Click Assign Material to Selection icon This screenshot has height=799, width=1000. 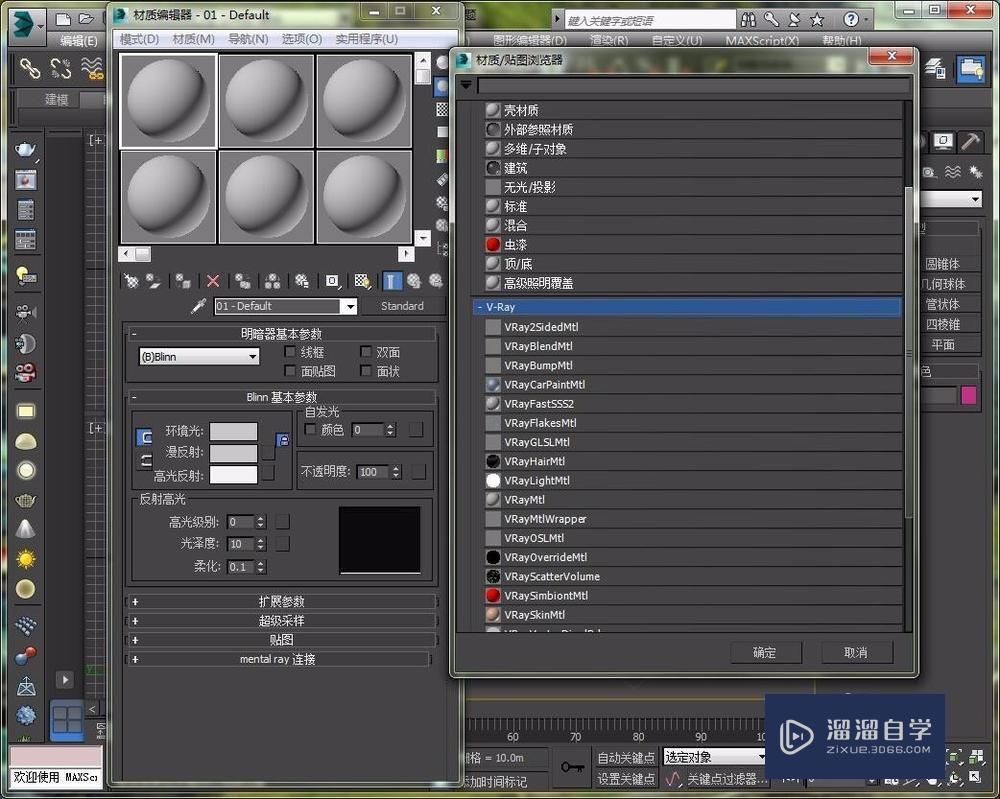tap(183, 281)
